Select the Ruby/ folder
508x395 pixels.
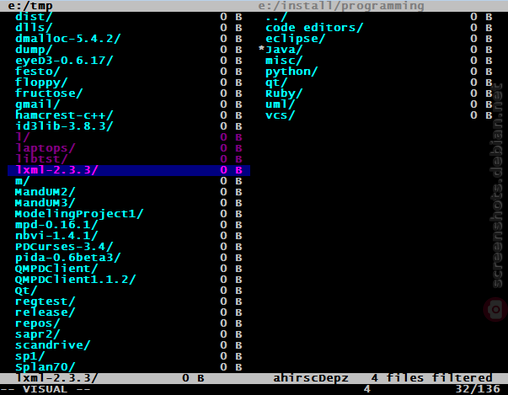pyautogui.click(x=284, y=94)
